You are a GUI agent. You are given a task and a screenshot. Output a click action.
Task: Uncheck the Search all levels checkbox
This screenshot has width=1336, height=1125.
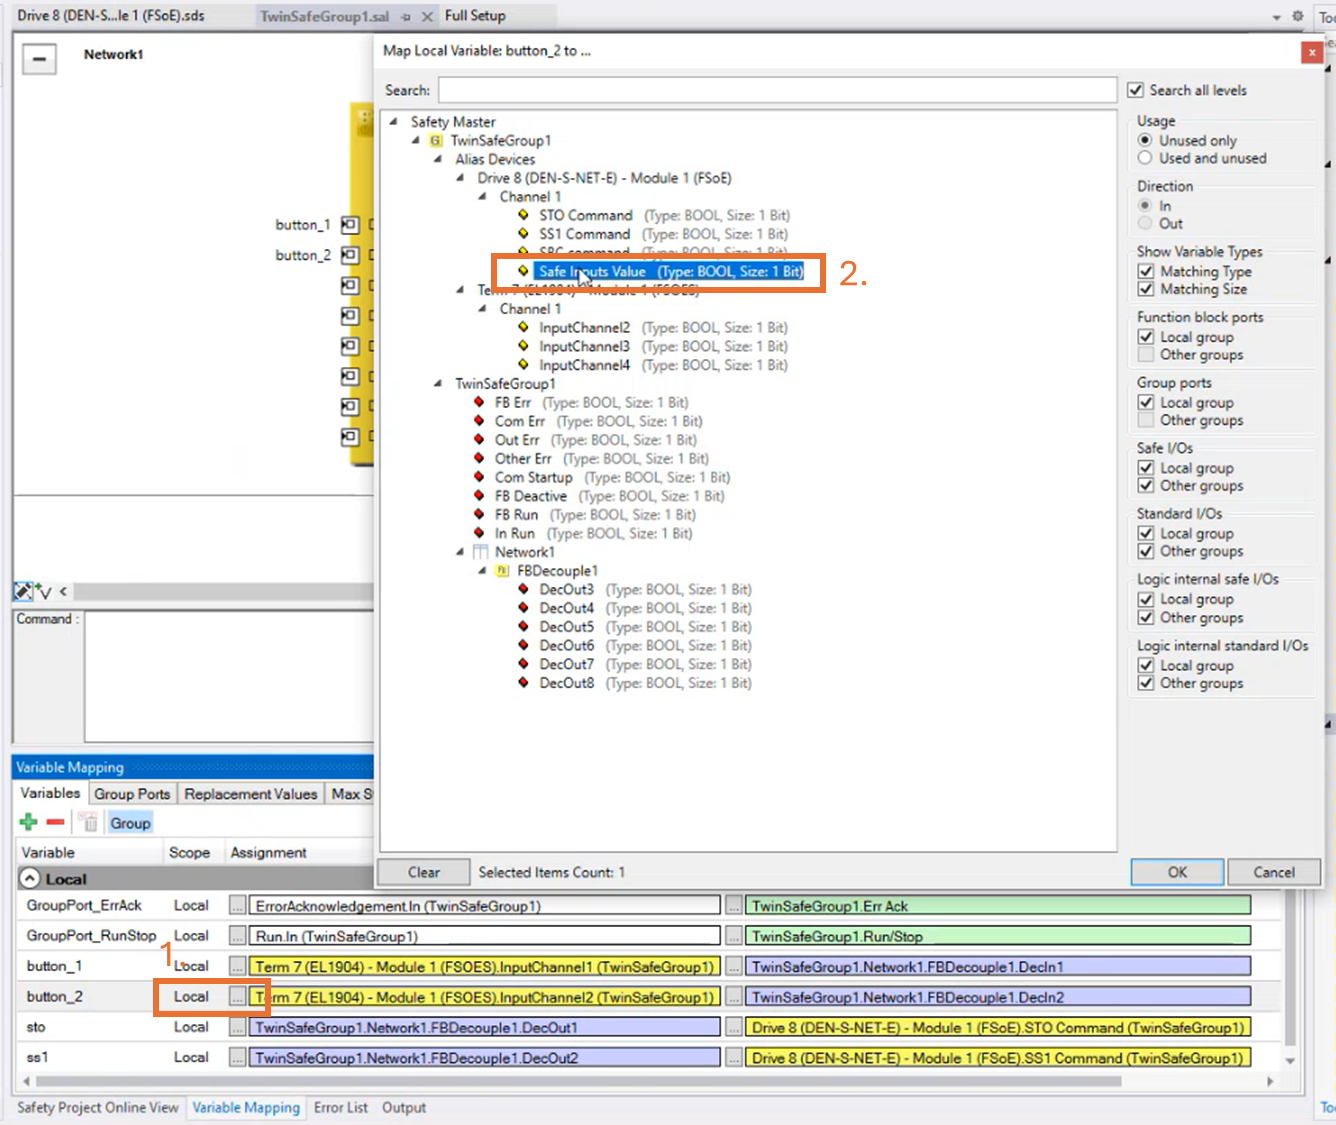(1136, 89)
